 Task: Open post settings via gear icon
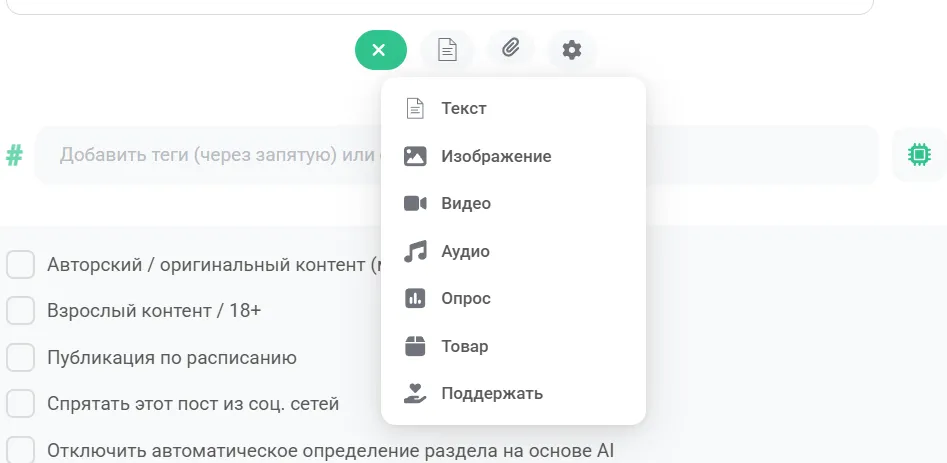(x=572, y=50)
